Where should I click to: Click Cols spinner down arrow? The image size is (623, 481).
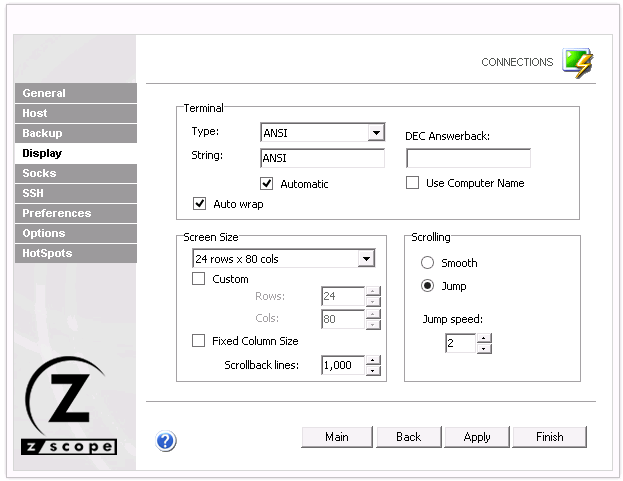coord(373,325)
